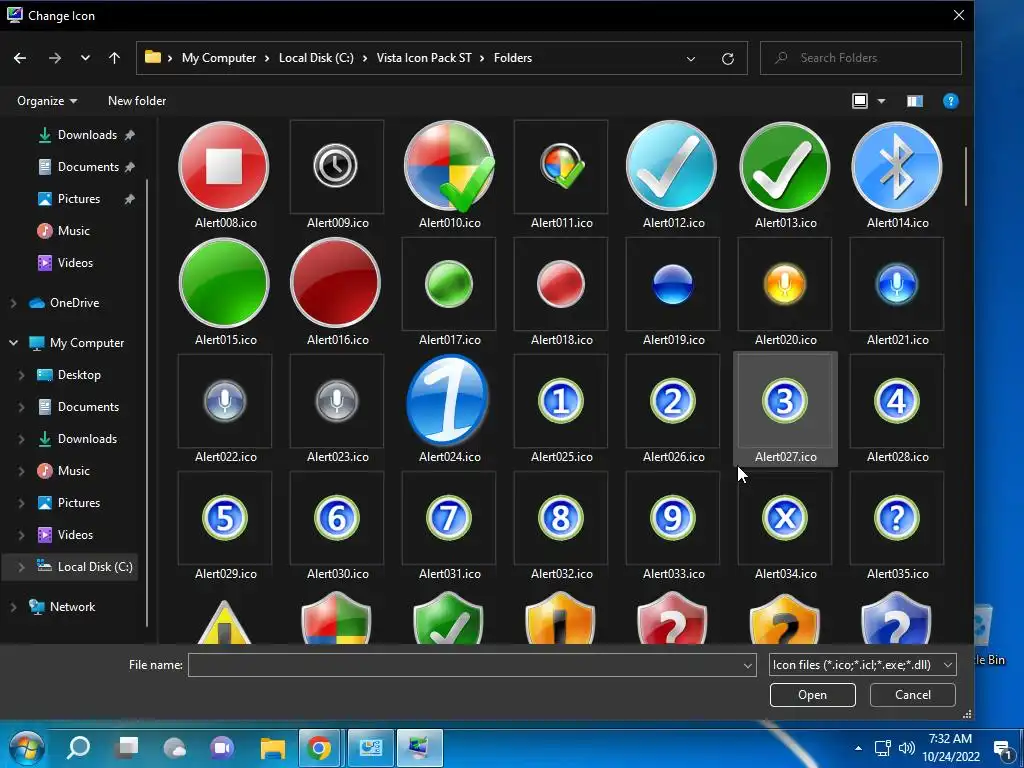This screenshot has height=768, width=1024.
Task: Select the small Alert011.ico icon
Action: (x=561, y=167)
